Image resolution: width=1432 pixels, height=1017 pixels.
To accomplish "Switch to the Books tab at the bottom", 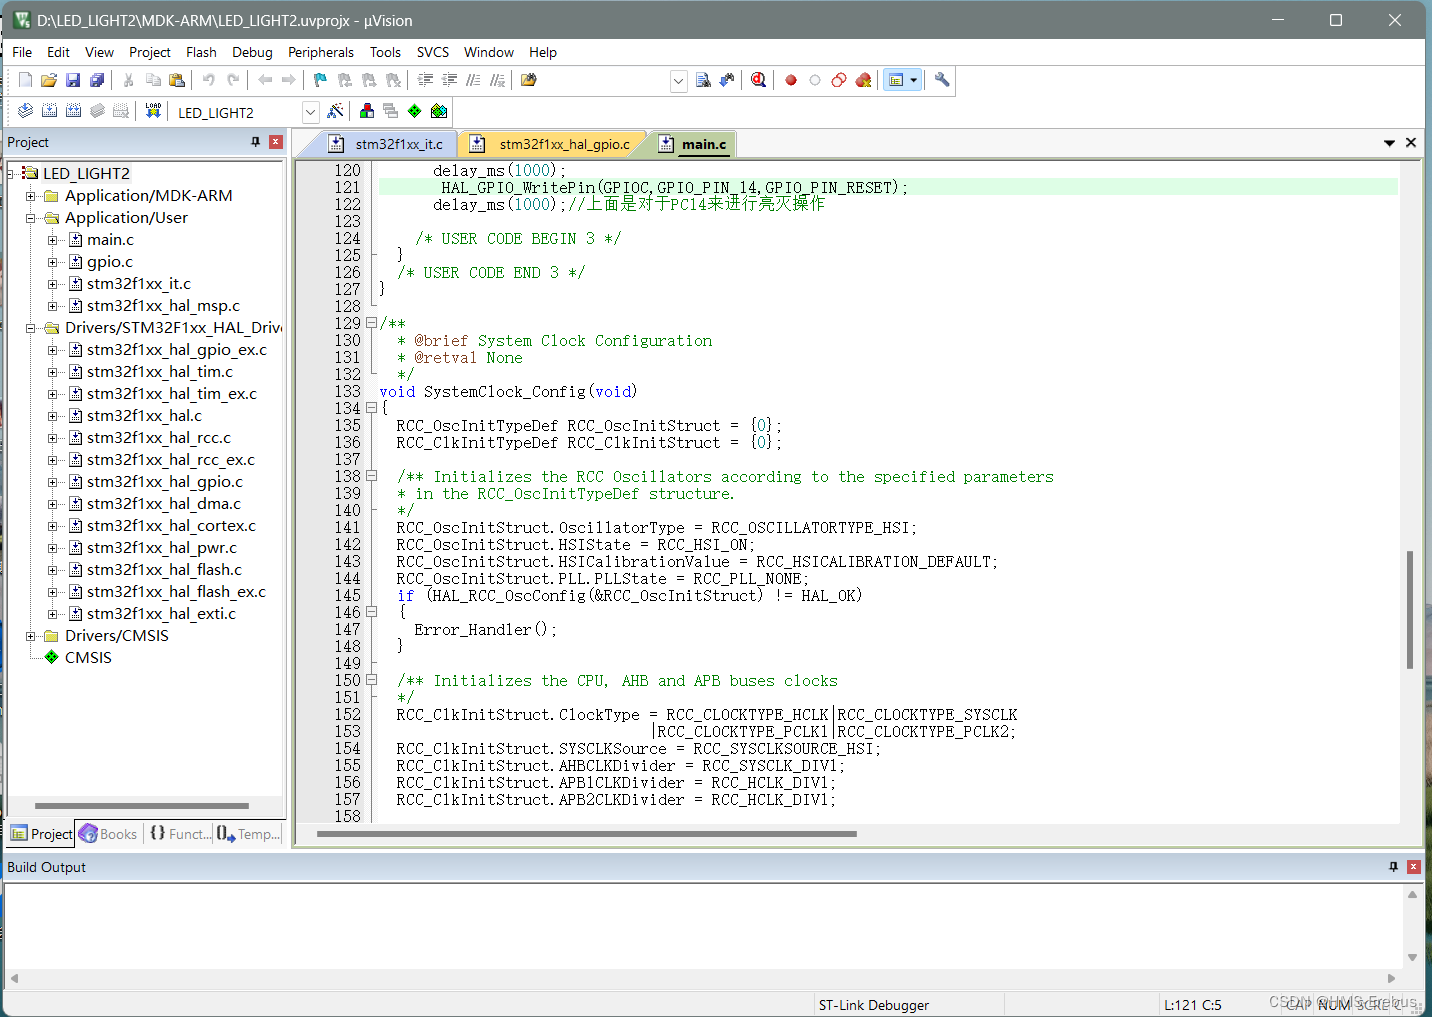I will [x=108, y=834].
